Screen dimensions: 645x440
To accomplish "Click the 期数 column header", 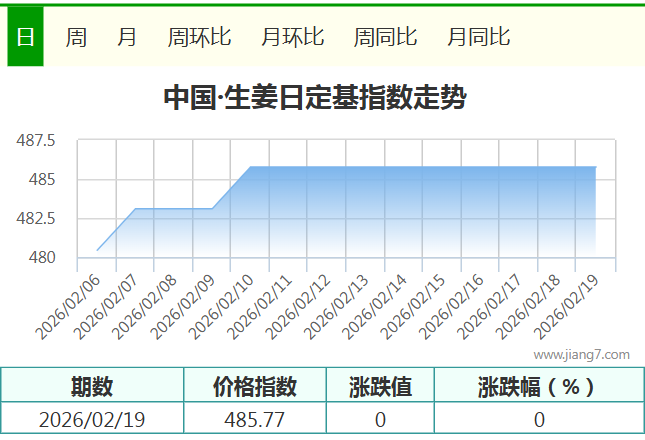I will click(92, 386).
